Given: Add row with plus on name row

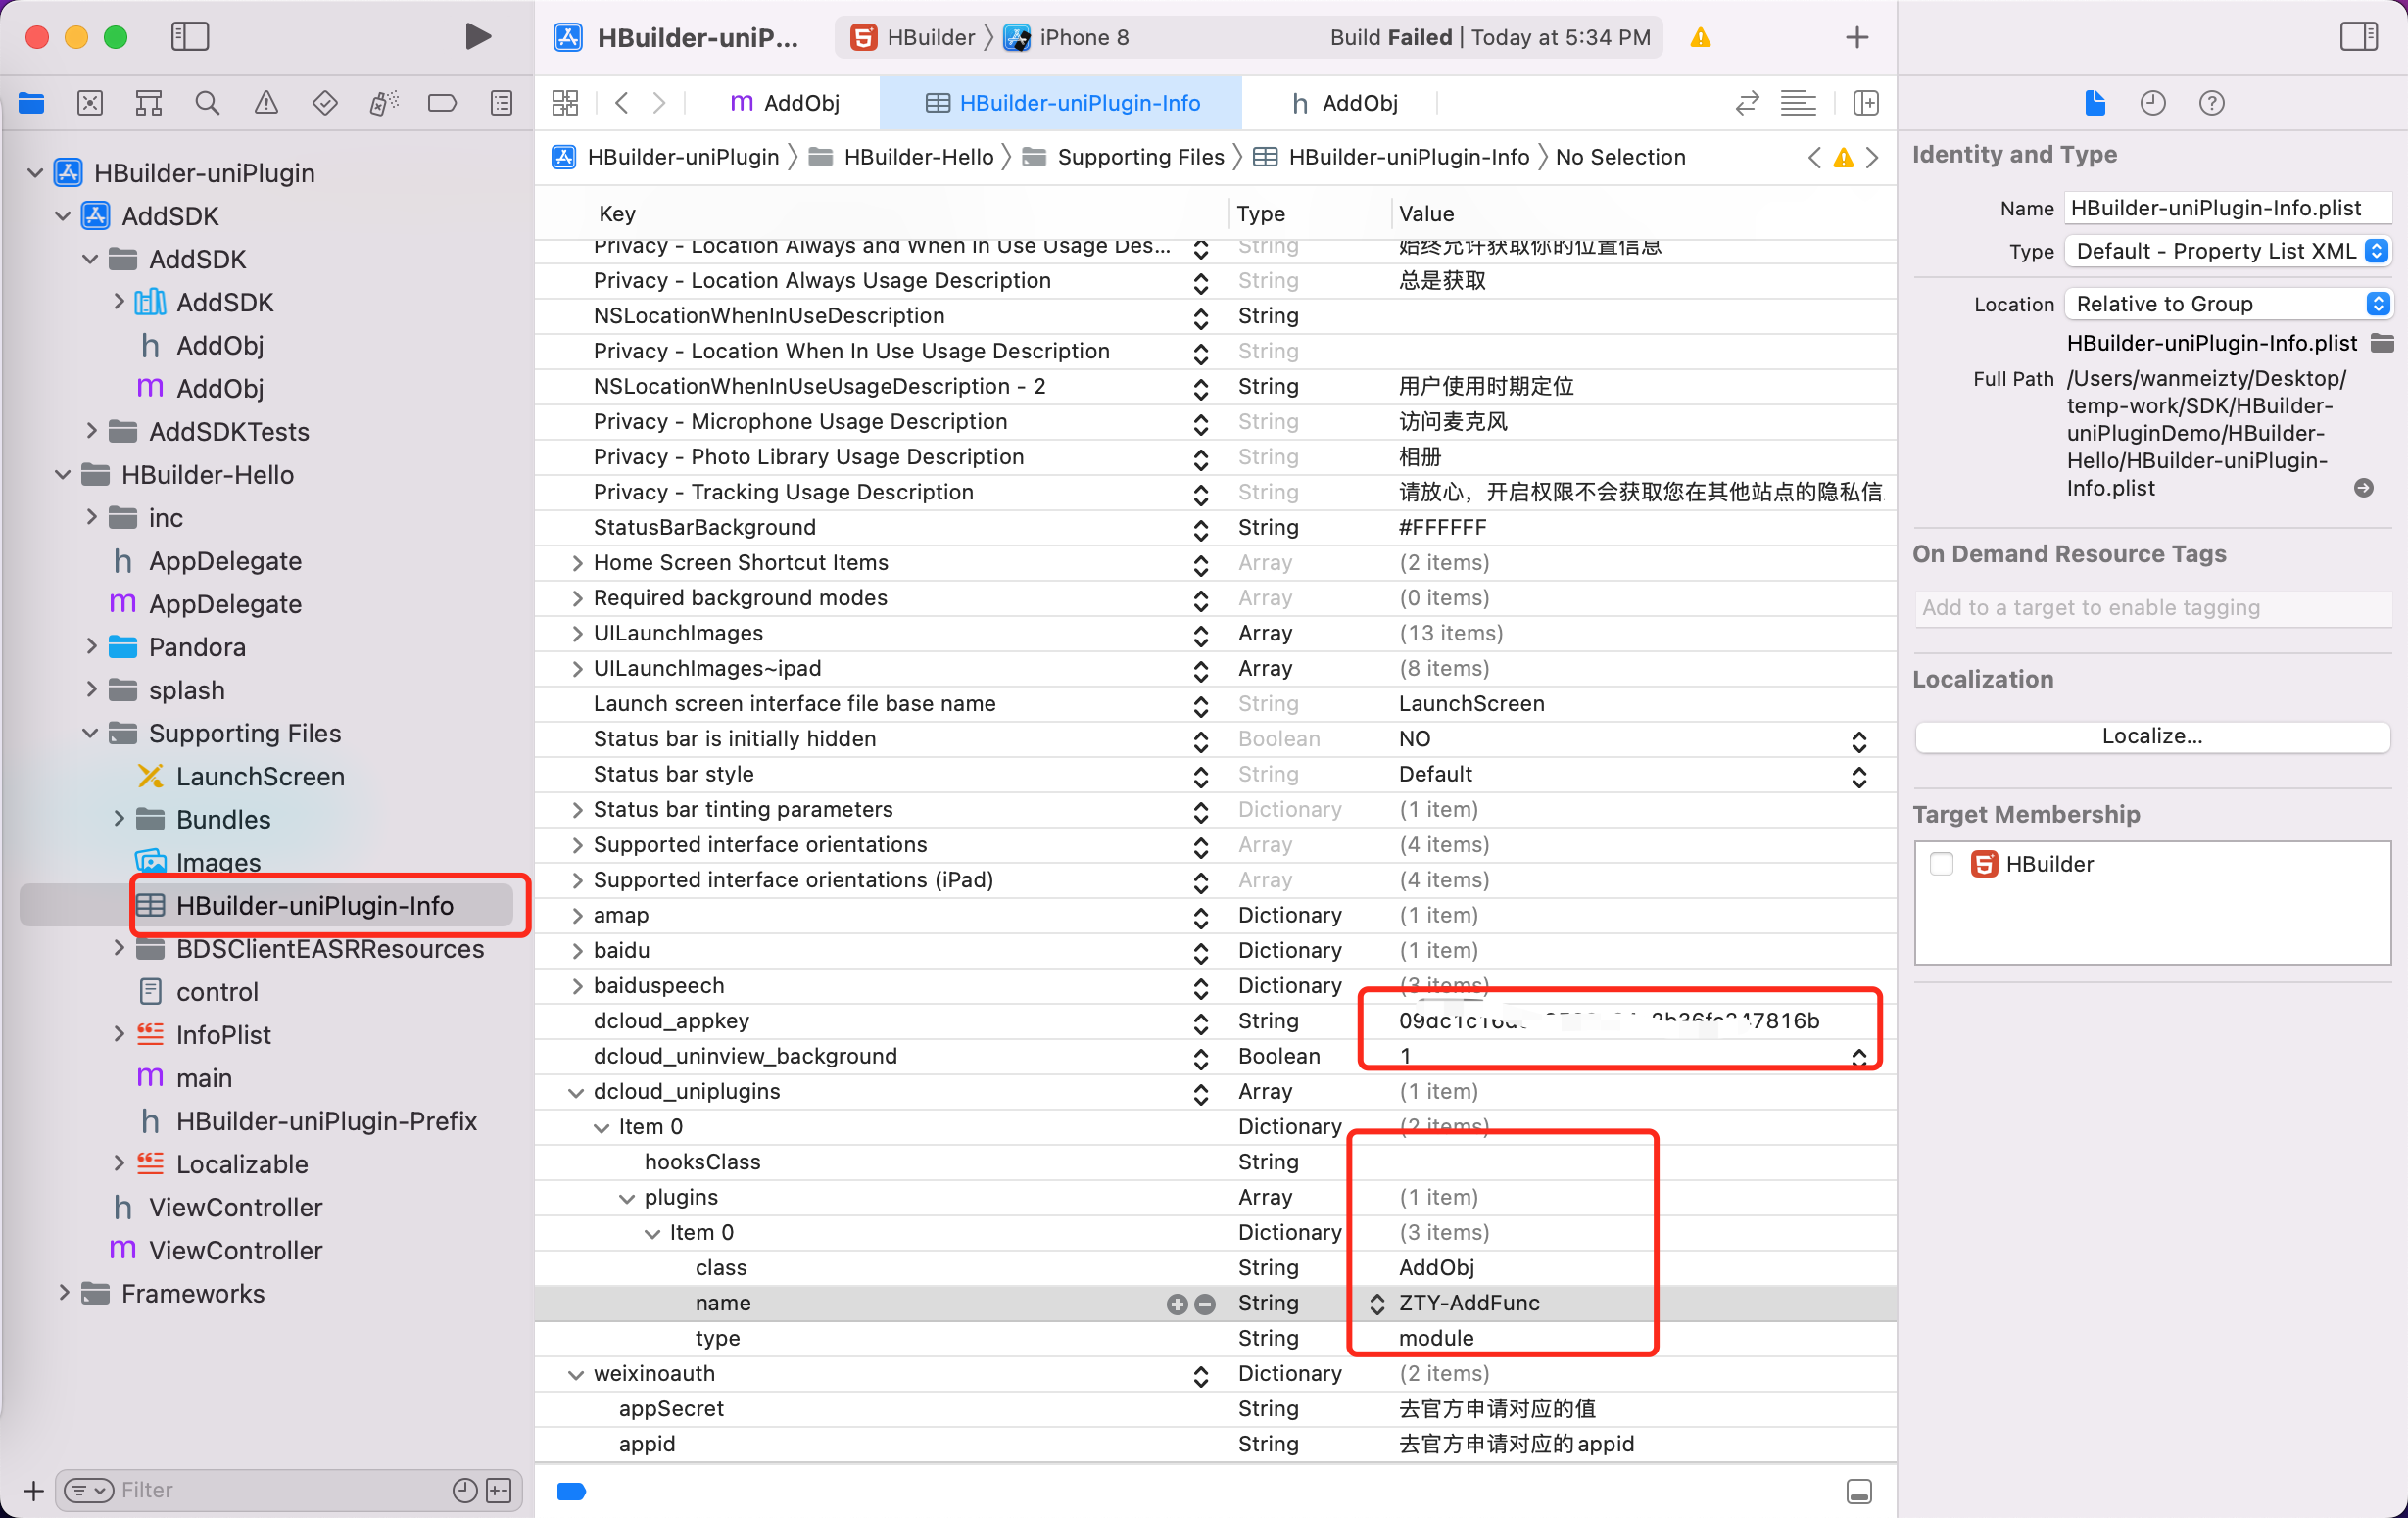Looking at the screenshot, I should click(x=1177, y=1304).
